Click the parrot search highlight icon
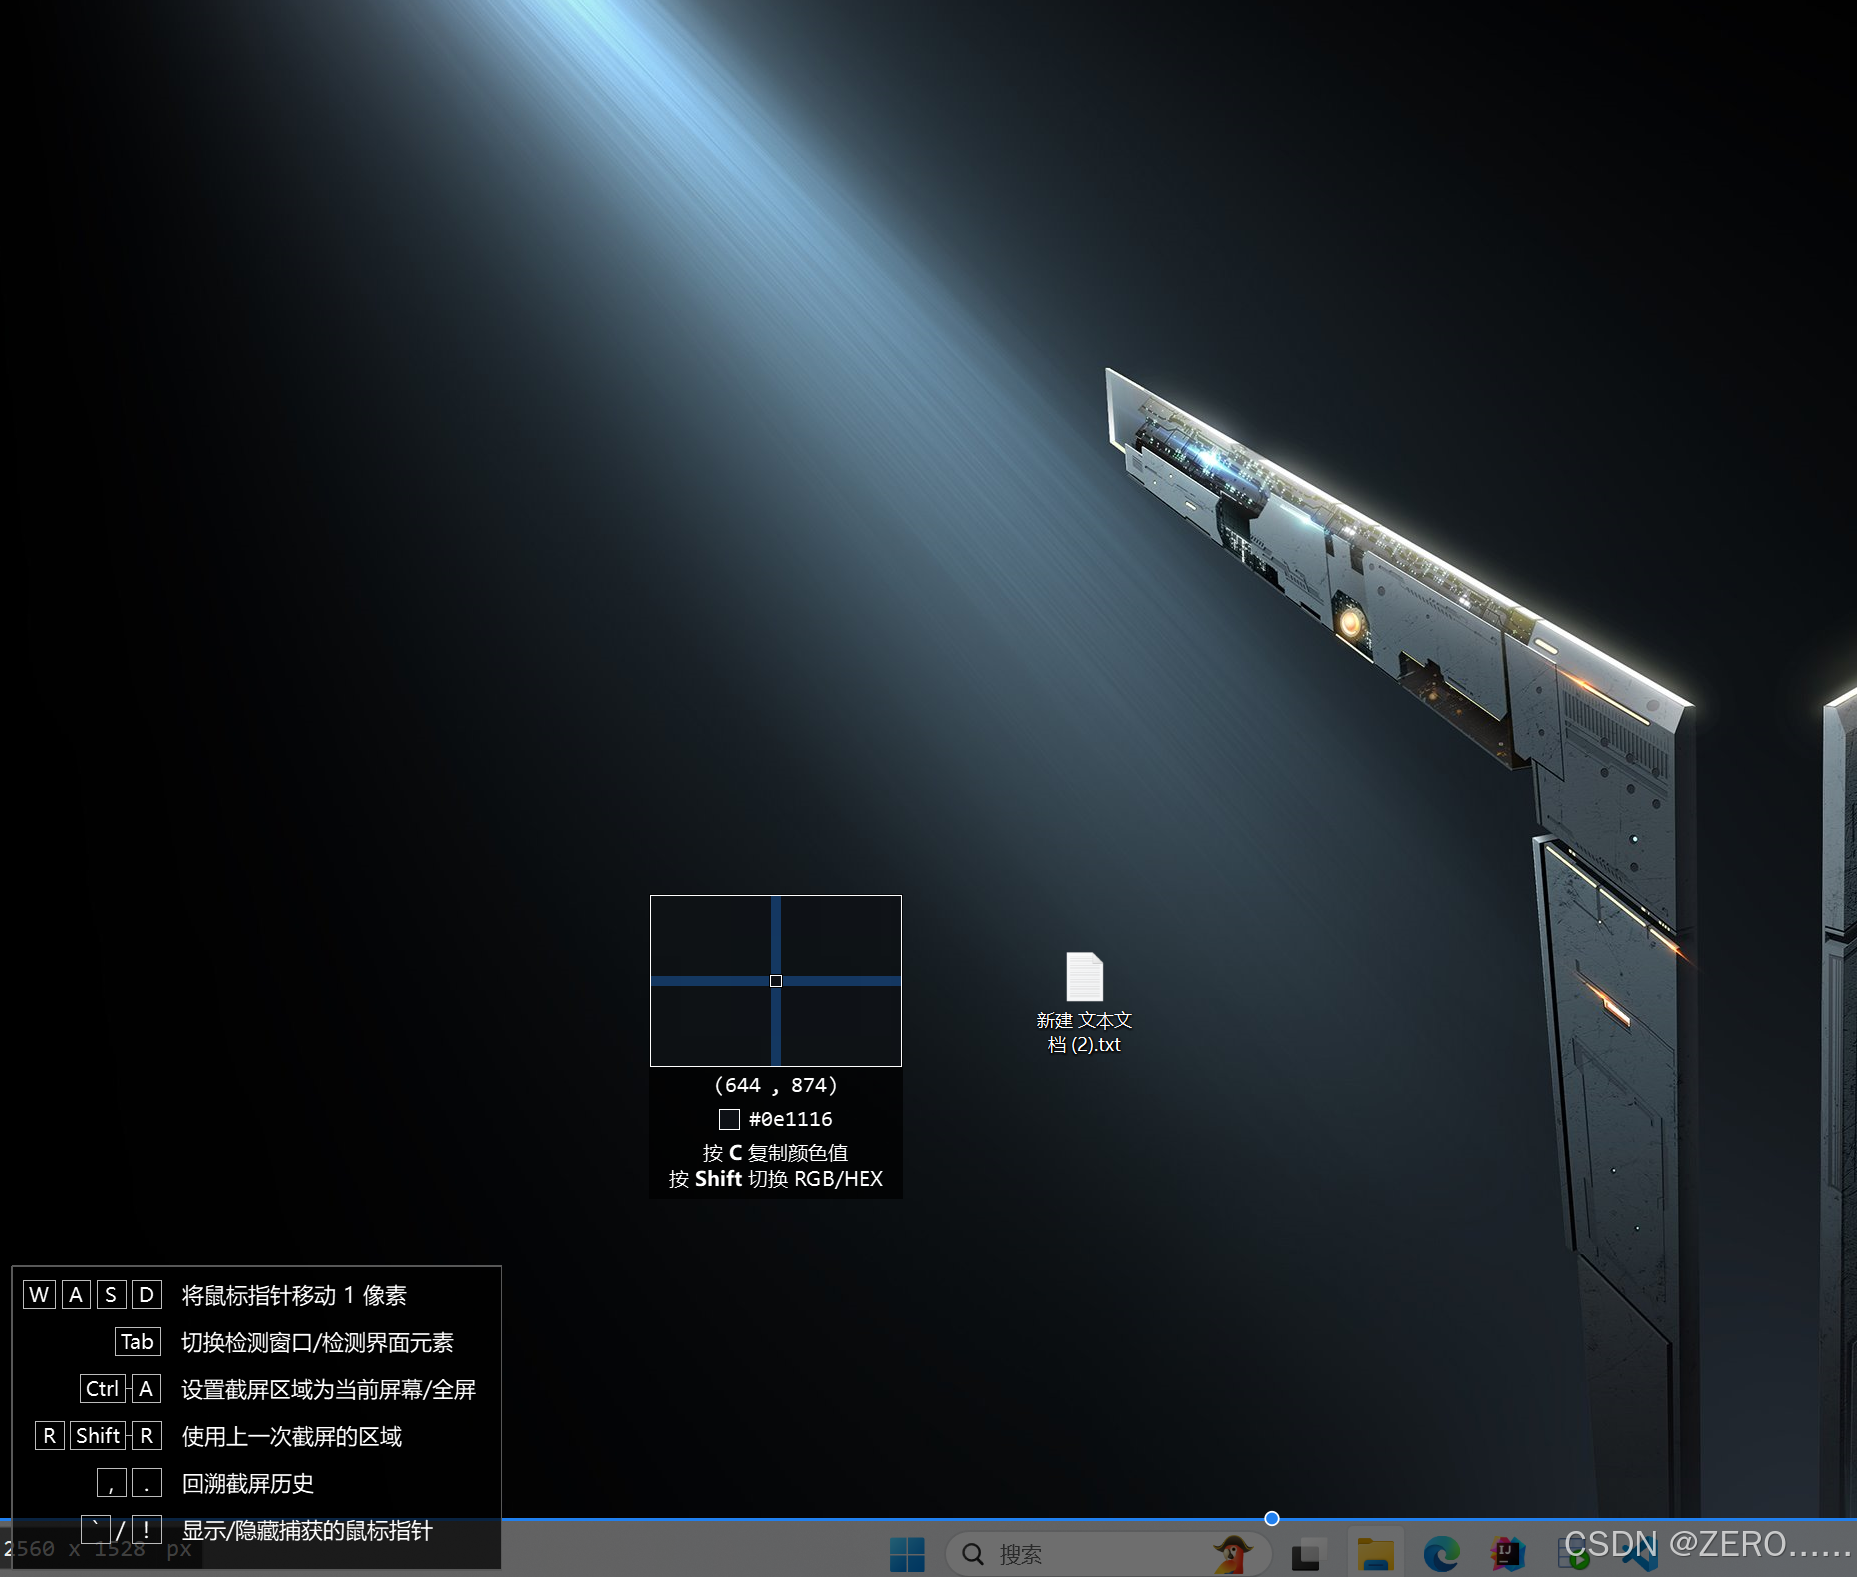This screenshot has height=1577, width=1857. (1233, 1554)
